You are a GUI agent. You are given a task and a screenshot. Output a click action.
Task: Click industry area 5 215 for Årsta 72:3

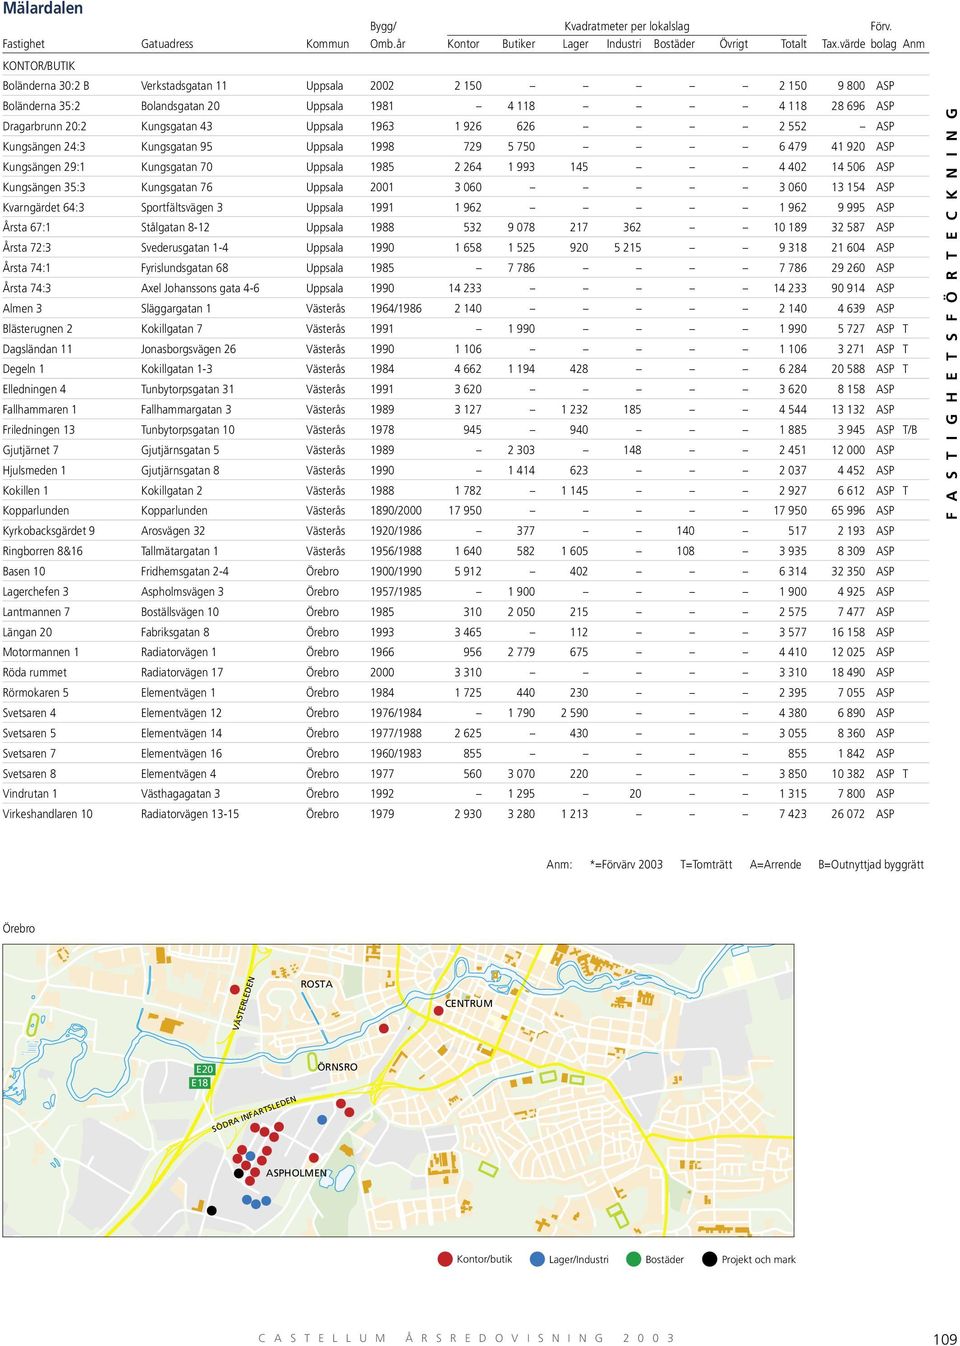point(628,248)
